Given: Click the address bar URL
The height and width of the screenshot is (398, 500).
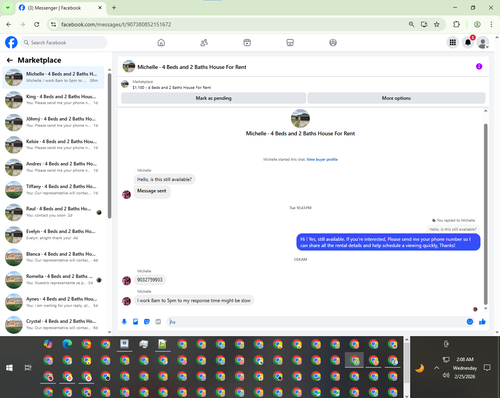Looking at the screenshot, I should (x=116, y=24).
